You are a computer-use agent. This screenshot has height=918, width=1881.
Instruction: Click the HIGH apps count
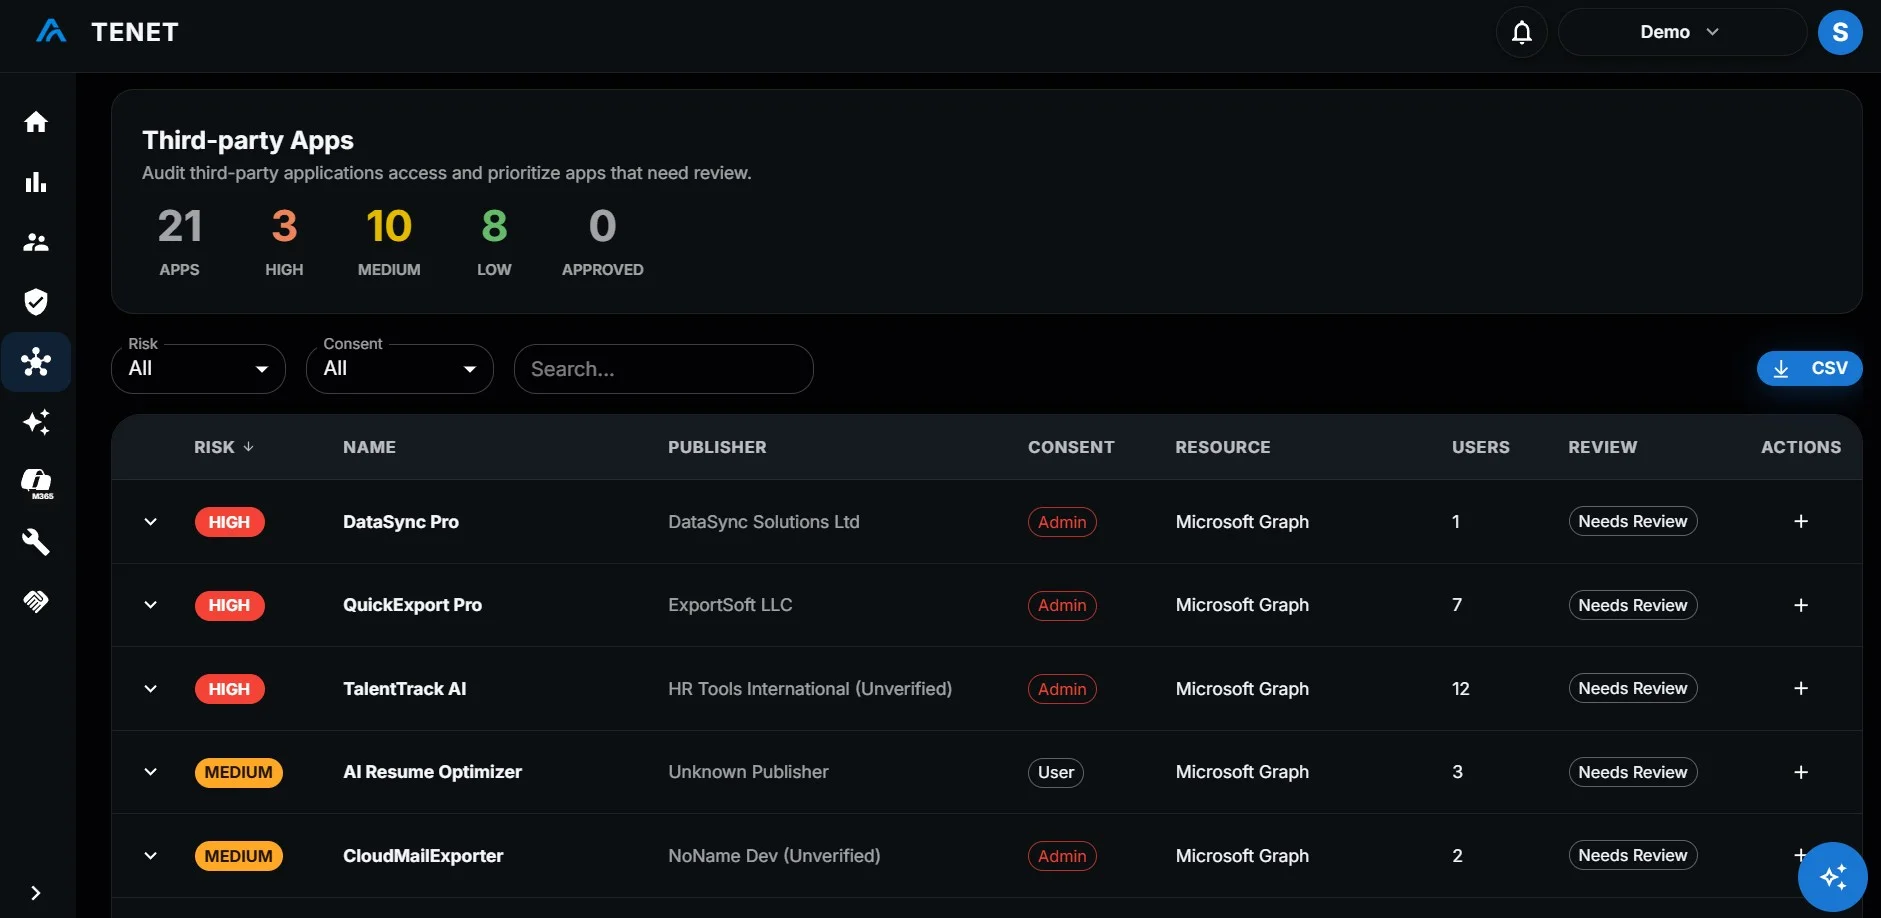pyautogui.click(x=284, y=241)
